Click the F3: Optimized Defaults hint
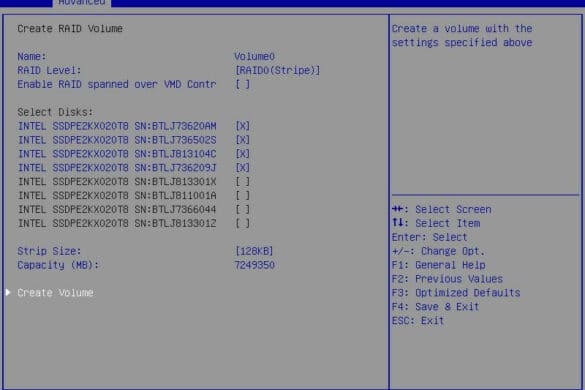 (x=456, y=293)
